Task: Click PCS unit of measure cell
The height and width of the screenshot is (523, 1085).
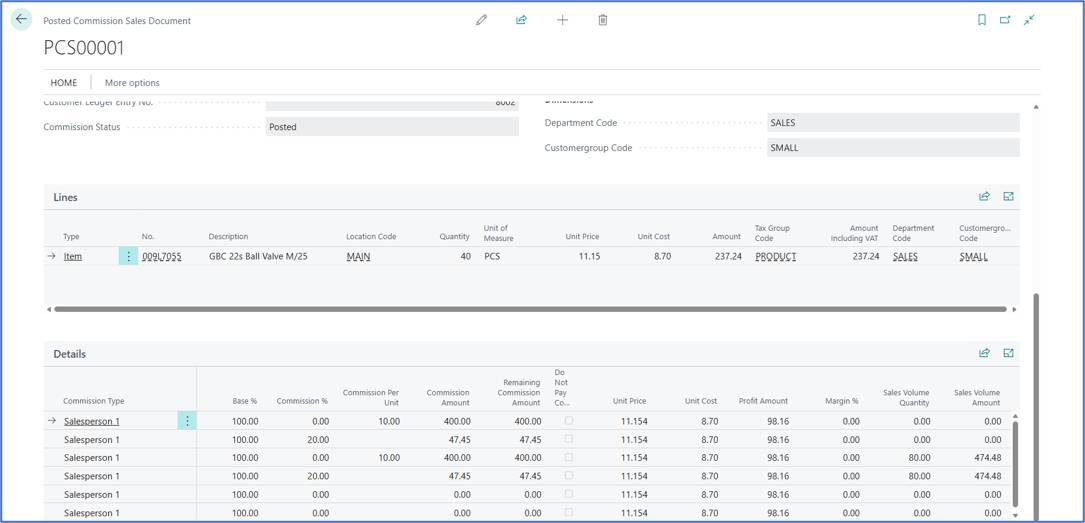Action: coord(493,256)
